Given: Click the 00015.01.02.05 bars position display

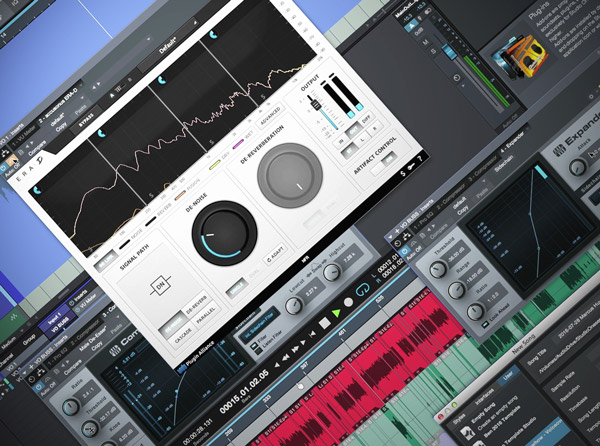Looking at the screenshot, I should (244, 391).
